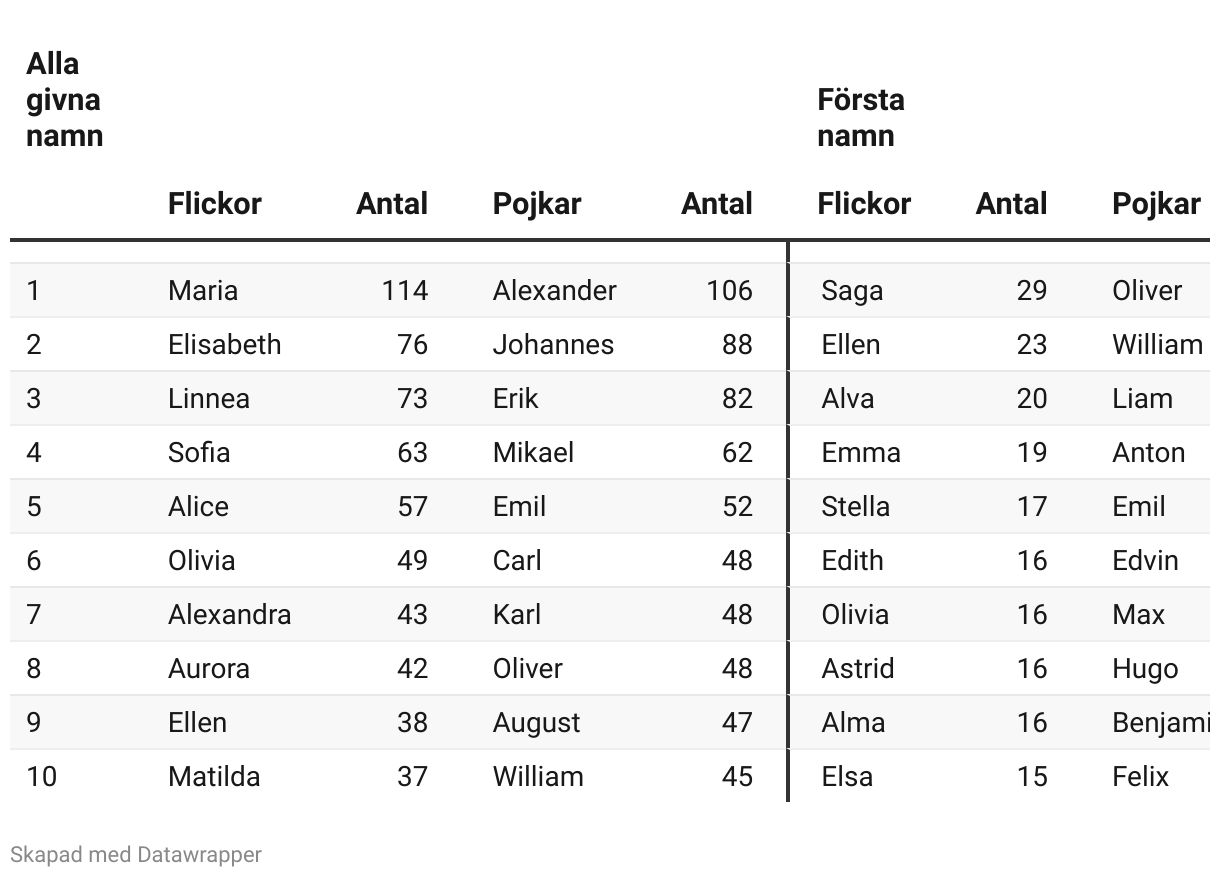Click the Pojkar header beside Alexander
1220x878 pixels.
coord(536,204)
